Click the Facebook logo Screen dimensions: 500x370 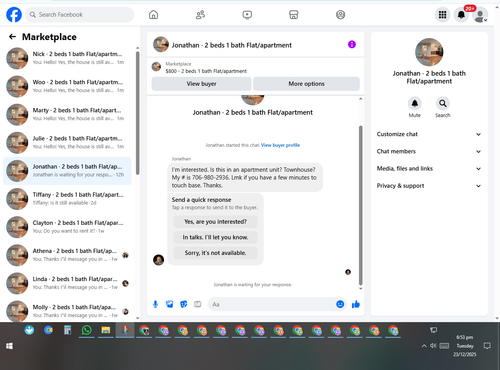coord(14,15)
